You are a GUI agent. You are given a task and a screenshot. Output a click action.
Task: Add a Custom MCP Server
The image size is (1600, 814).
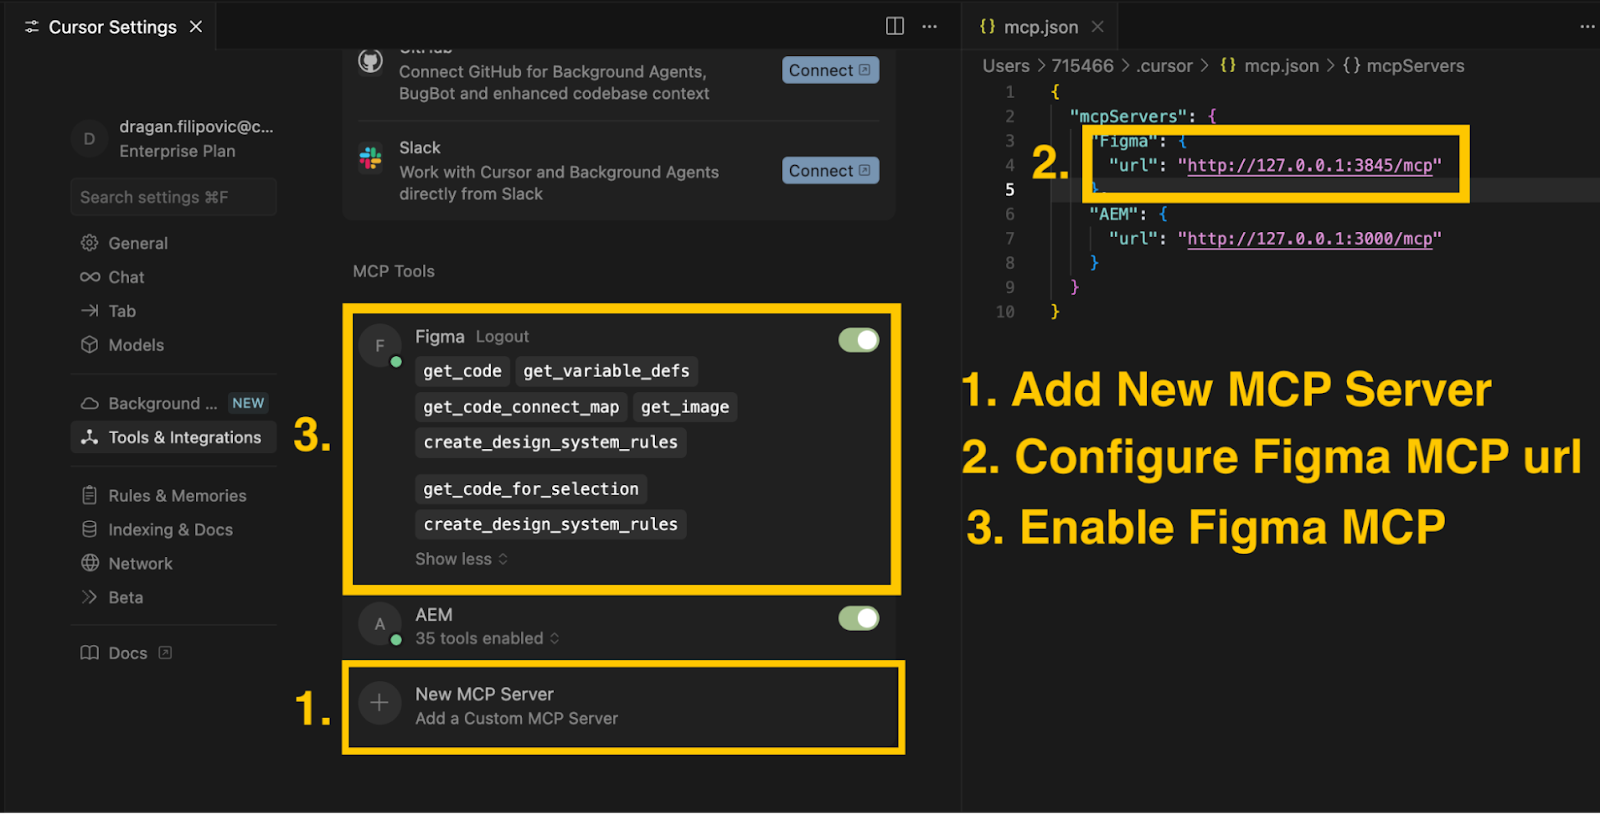coord(622,706)
